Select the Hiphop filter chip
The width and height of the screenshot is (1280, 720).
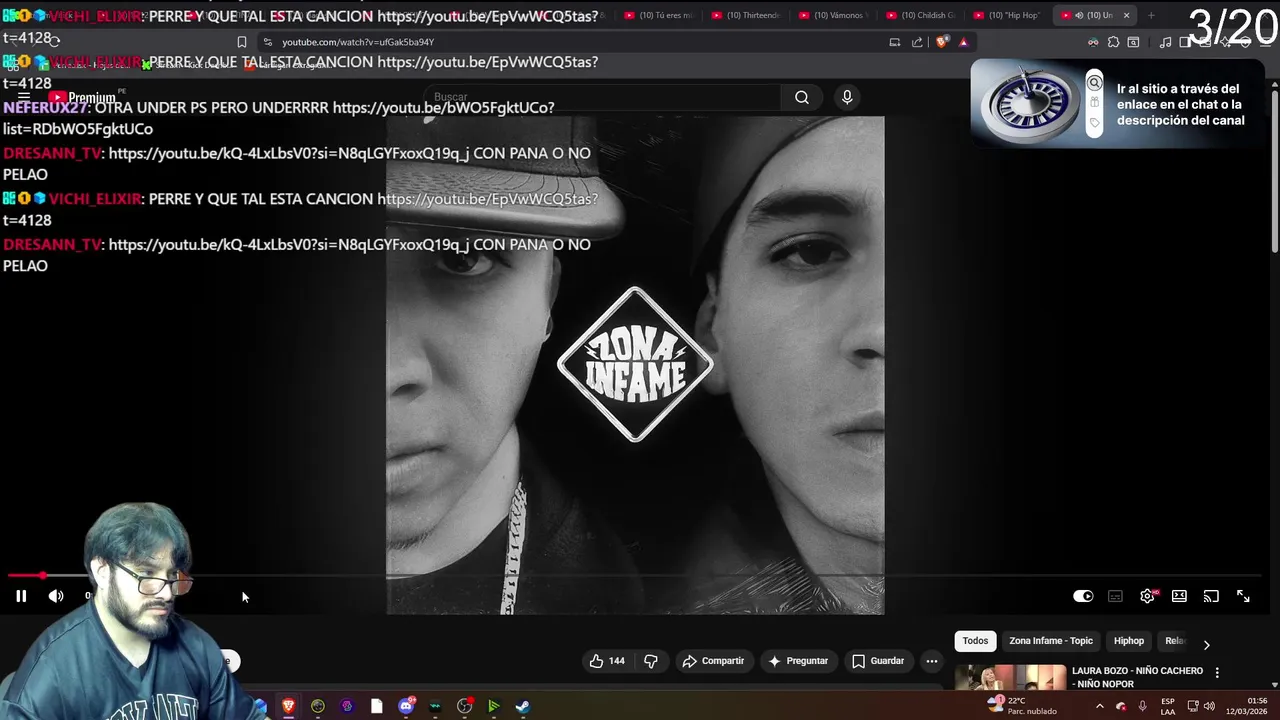tap(1129, 641)
